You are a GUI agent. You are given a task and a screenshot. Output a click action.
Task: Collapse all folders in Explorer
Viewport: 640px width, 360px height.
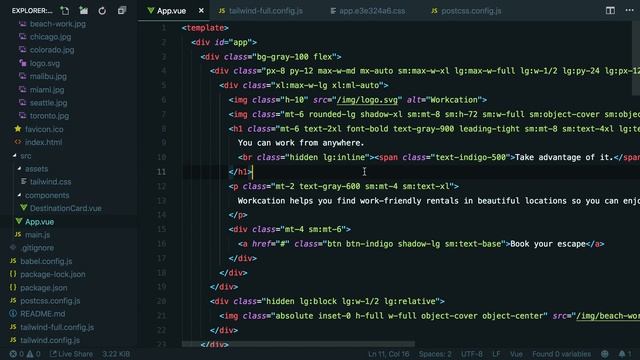[x=121, y=11]
